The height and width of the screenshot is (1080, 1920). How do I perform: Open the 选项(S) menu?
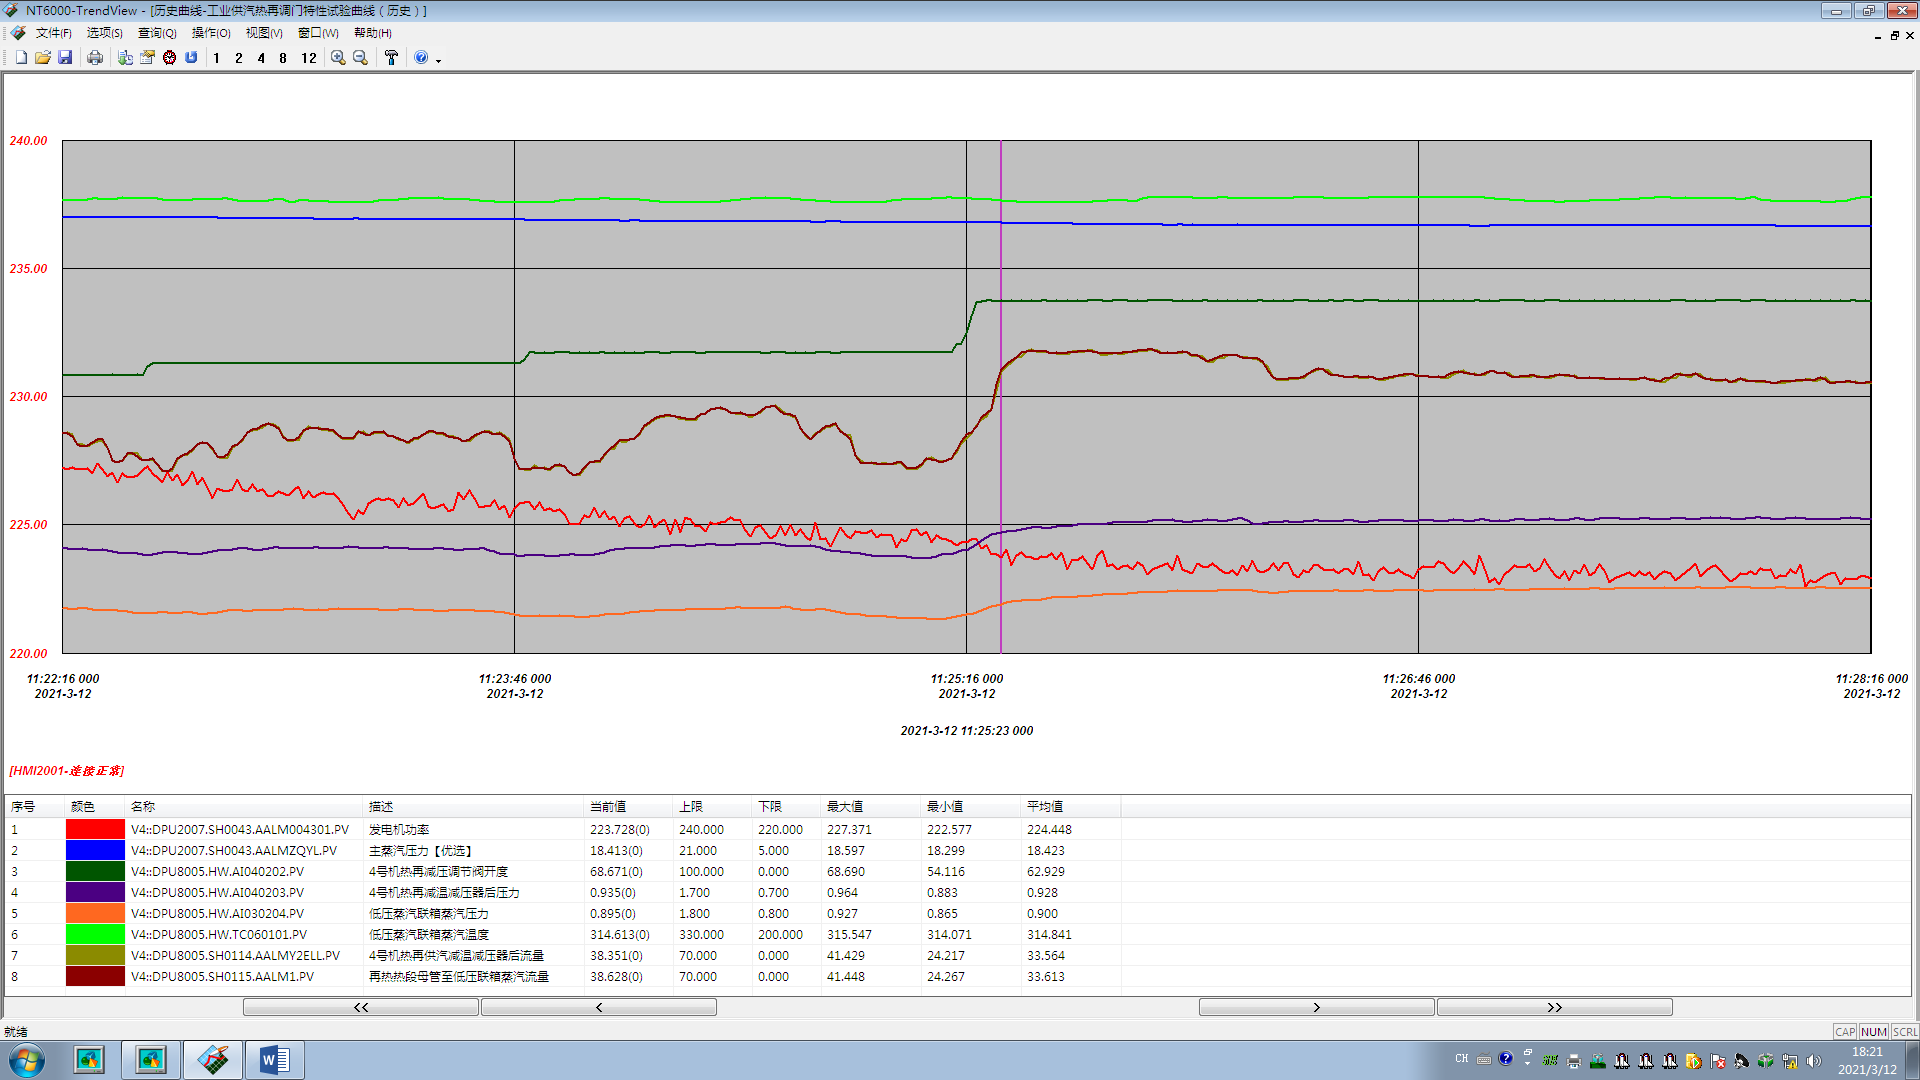coord(105,33)
